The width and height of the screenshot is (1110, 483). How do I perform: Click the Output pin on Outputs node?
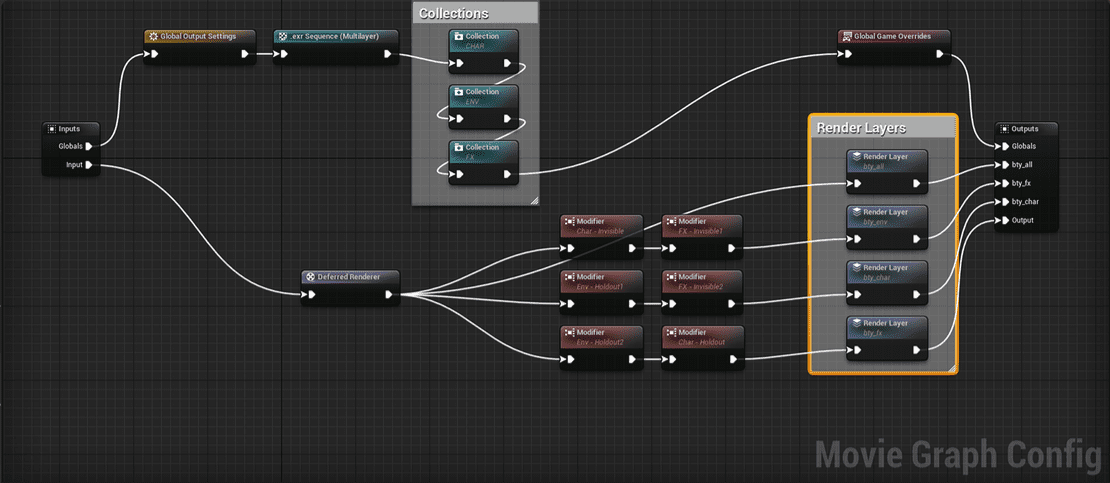point(1003,220)
